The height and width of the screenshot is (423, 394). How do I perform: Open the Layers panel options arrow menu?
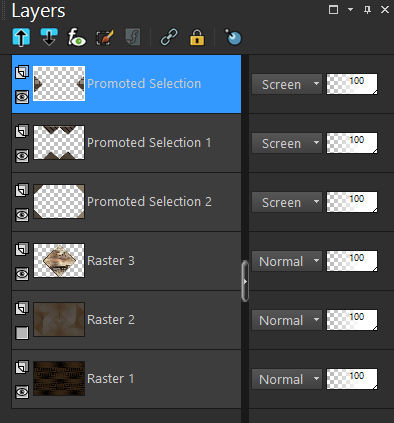[350, 10]
